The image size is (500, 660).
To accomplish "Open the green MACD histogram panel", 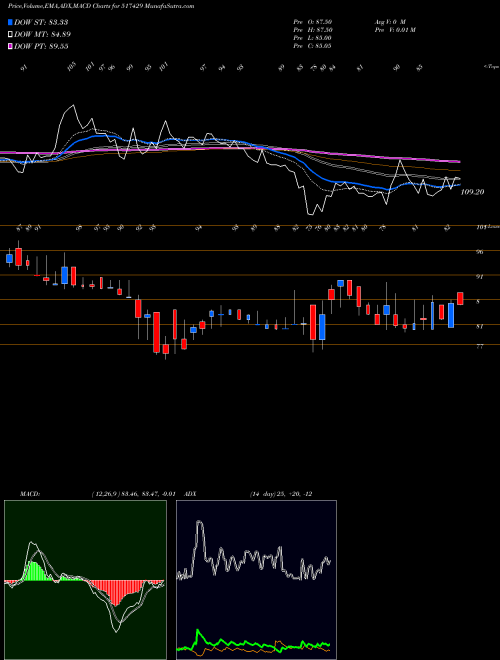I will point(85,580).
